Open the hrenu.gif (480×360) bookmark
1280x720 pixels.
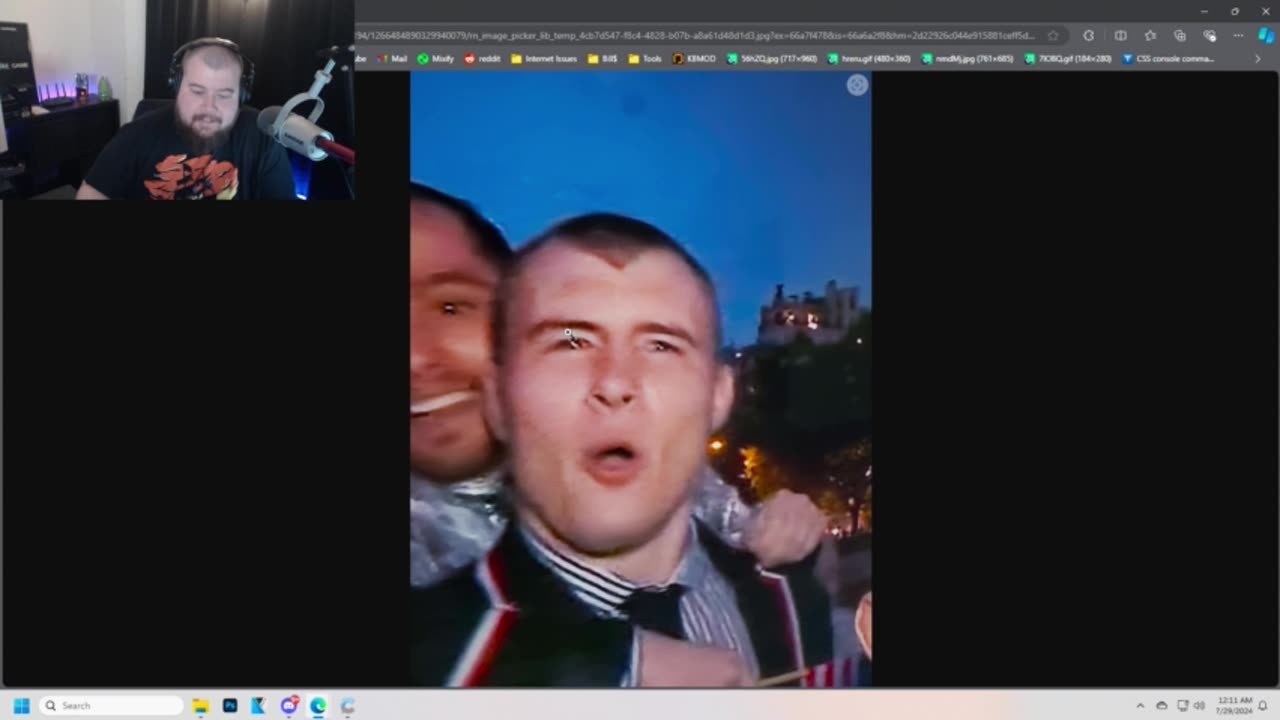pyautogui.click(x=869, y=59)
